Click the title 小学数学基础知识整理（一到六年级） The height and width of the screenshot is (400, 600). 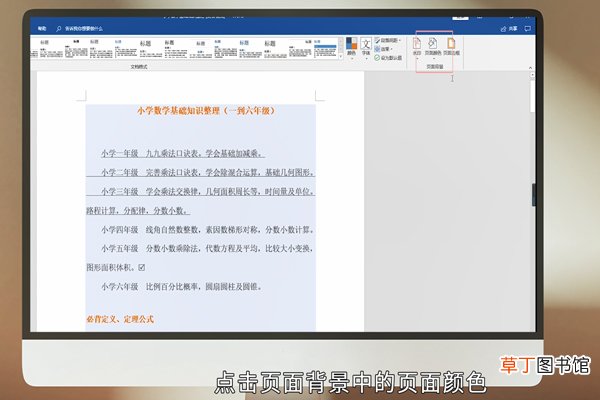point(206,111)
